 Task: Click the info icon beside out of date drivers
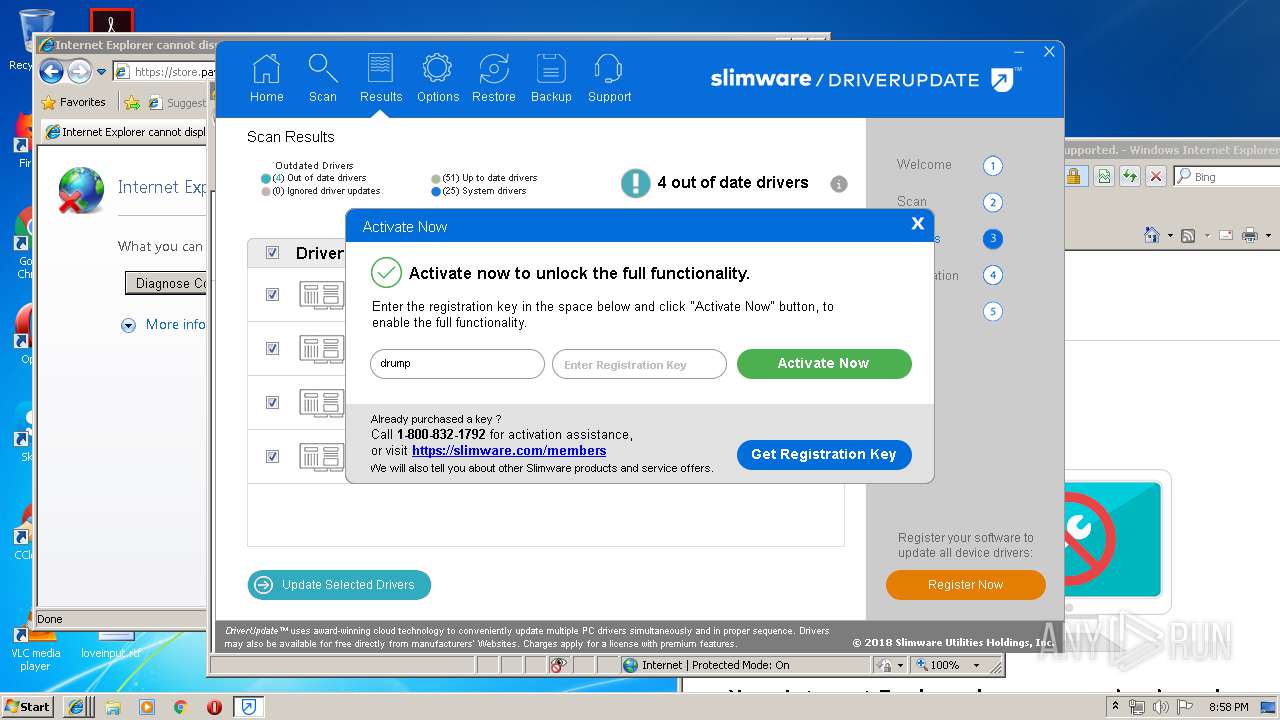(839, 184)
